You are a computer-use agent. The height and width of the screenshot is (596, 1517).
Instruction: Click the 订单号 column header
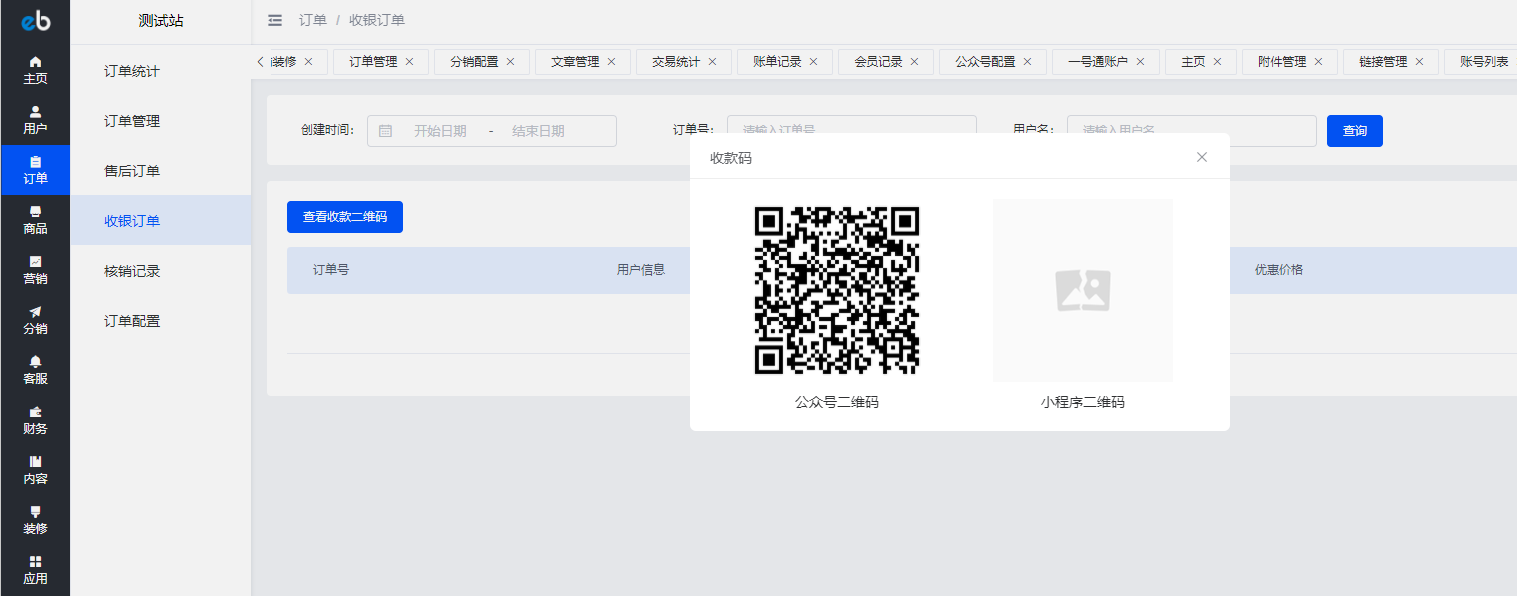331,270
